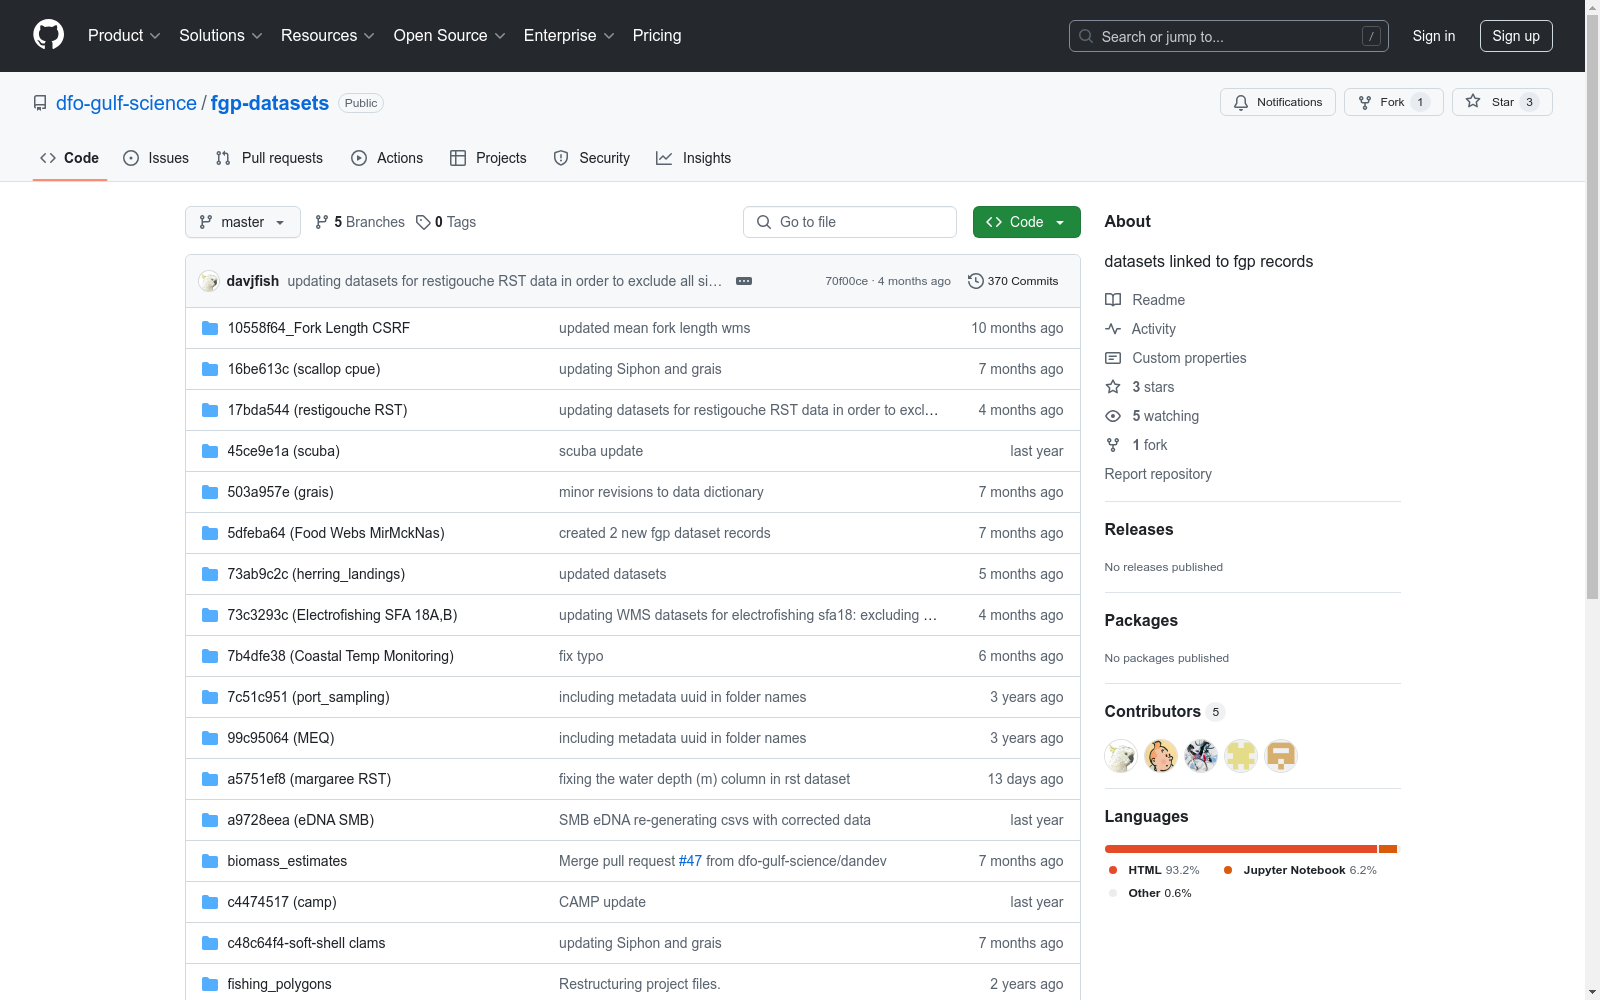View the Insights tab
The height and width of the screenshot is (1000, 1600).
point(693,158)
